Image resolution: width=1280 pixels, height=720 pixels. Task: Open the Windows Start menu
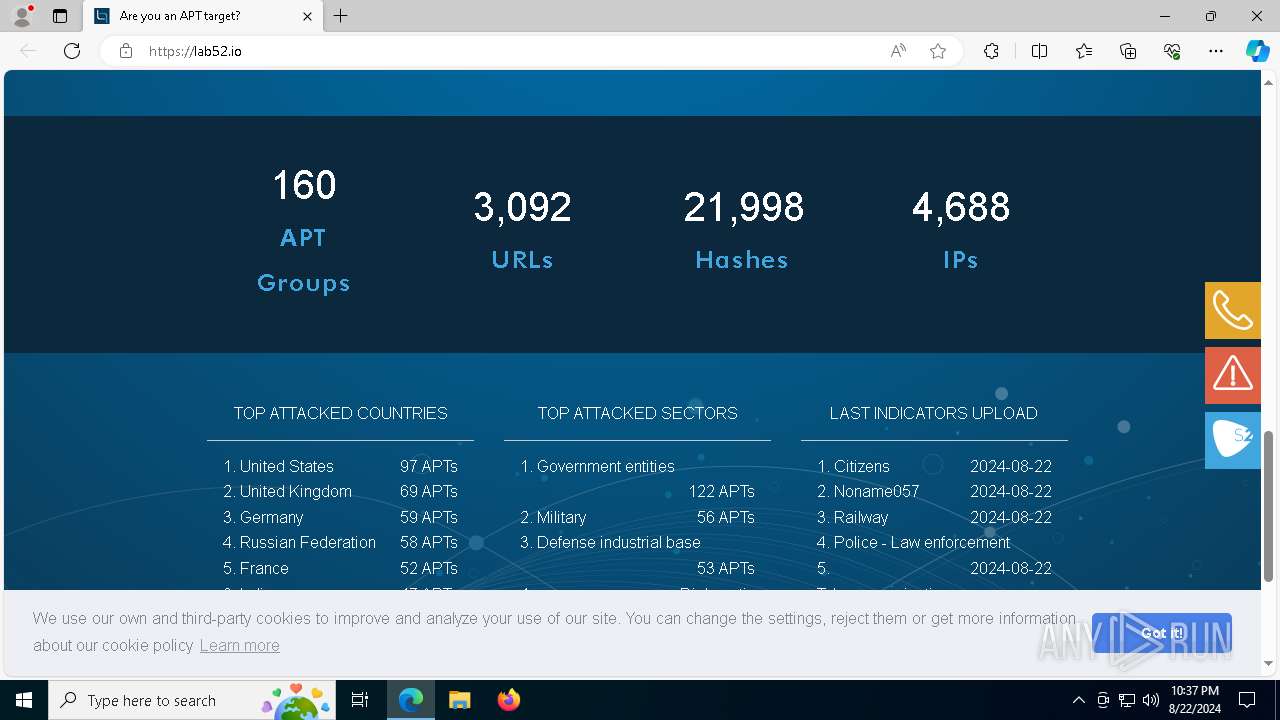click(24, 700)
